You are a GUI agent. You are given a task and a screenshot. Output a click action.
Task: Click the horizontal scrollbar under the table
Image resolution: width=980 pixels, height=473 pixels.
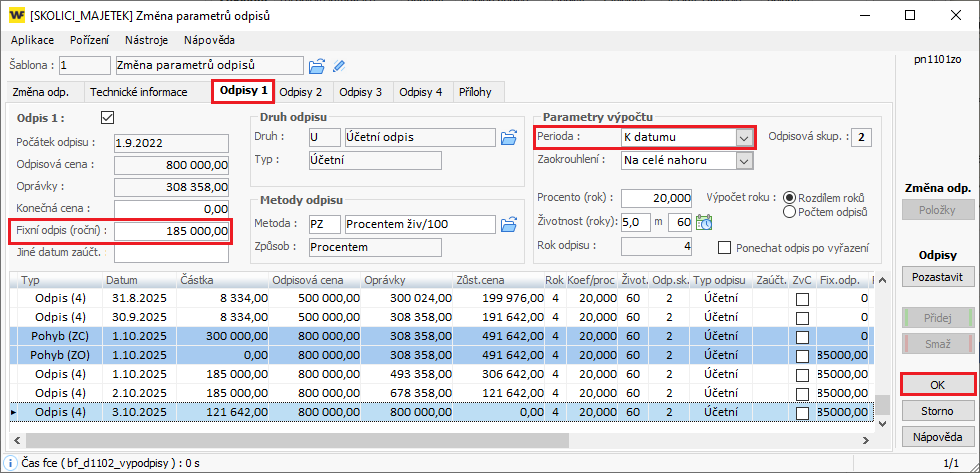(x=300, y=440)
